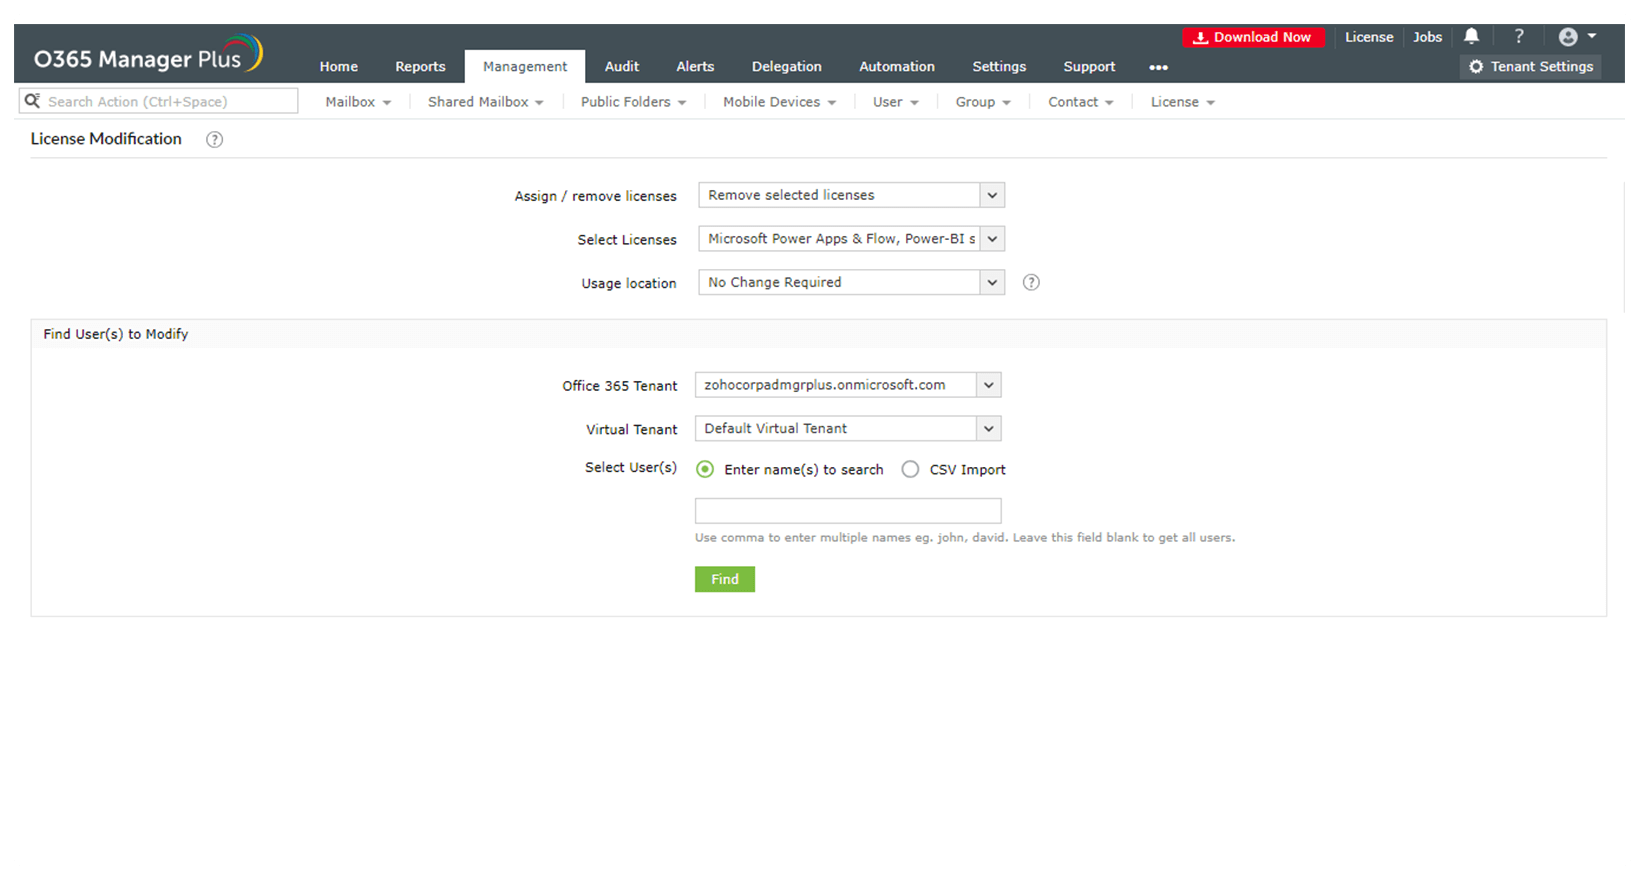Expand the Select Licenses dropdown
Image resolution: width=1645 pixels, height=880 pixels.
coord(851,239)
